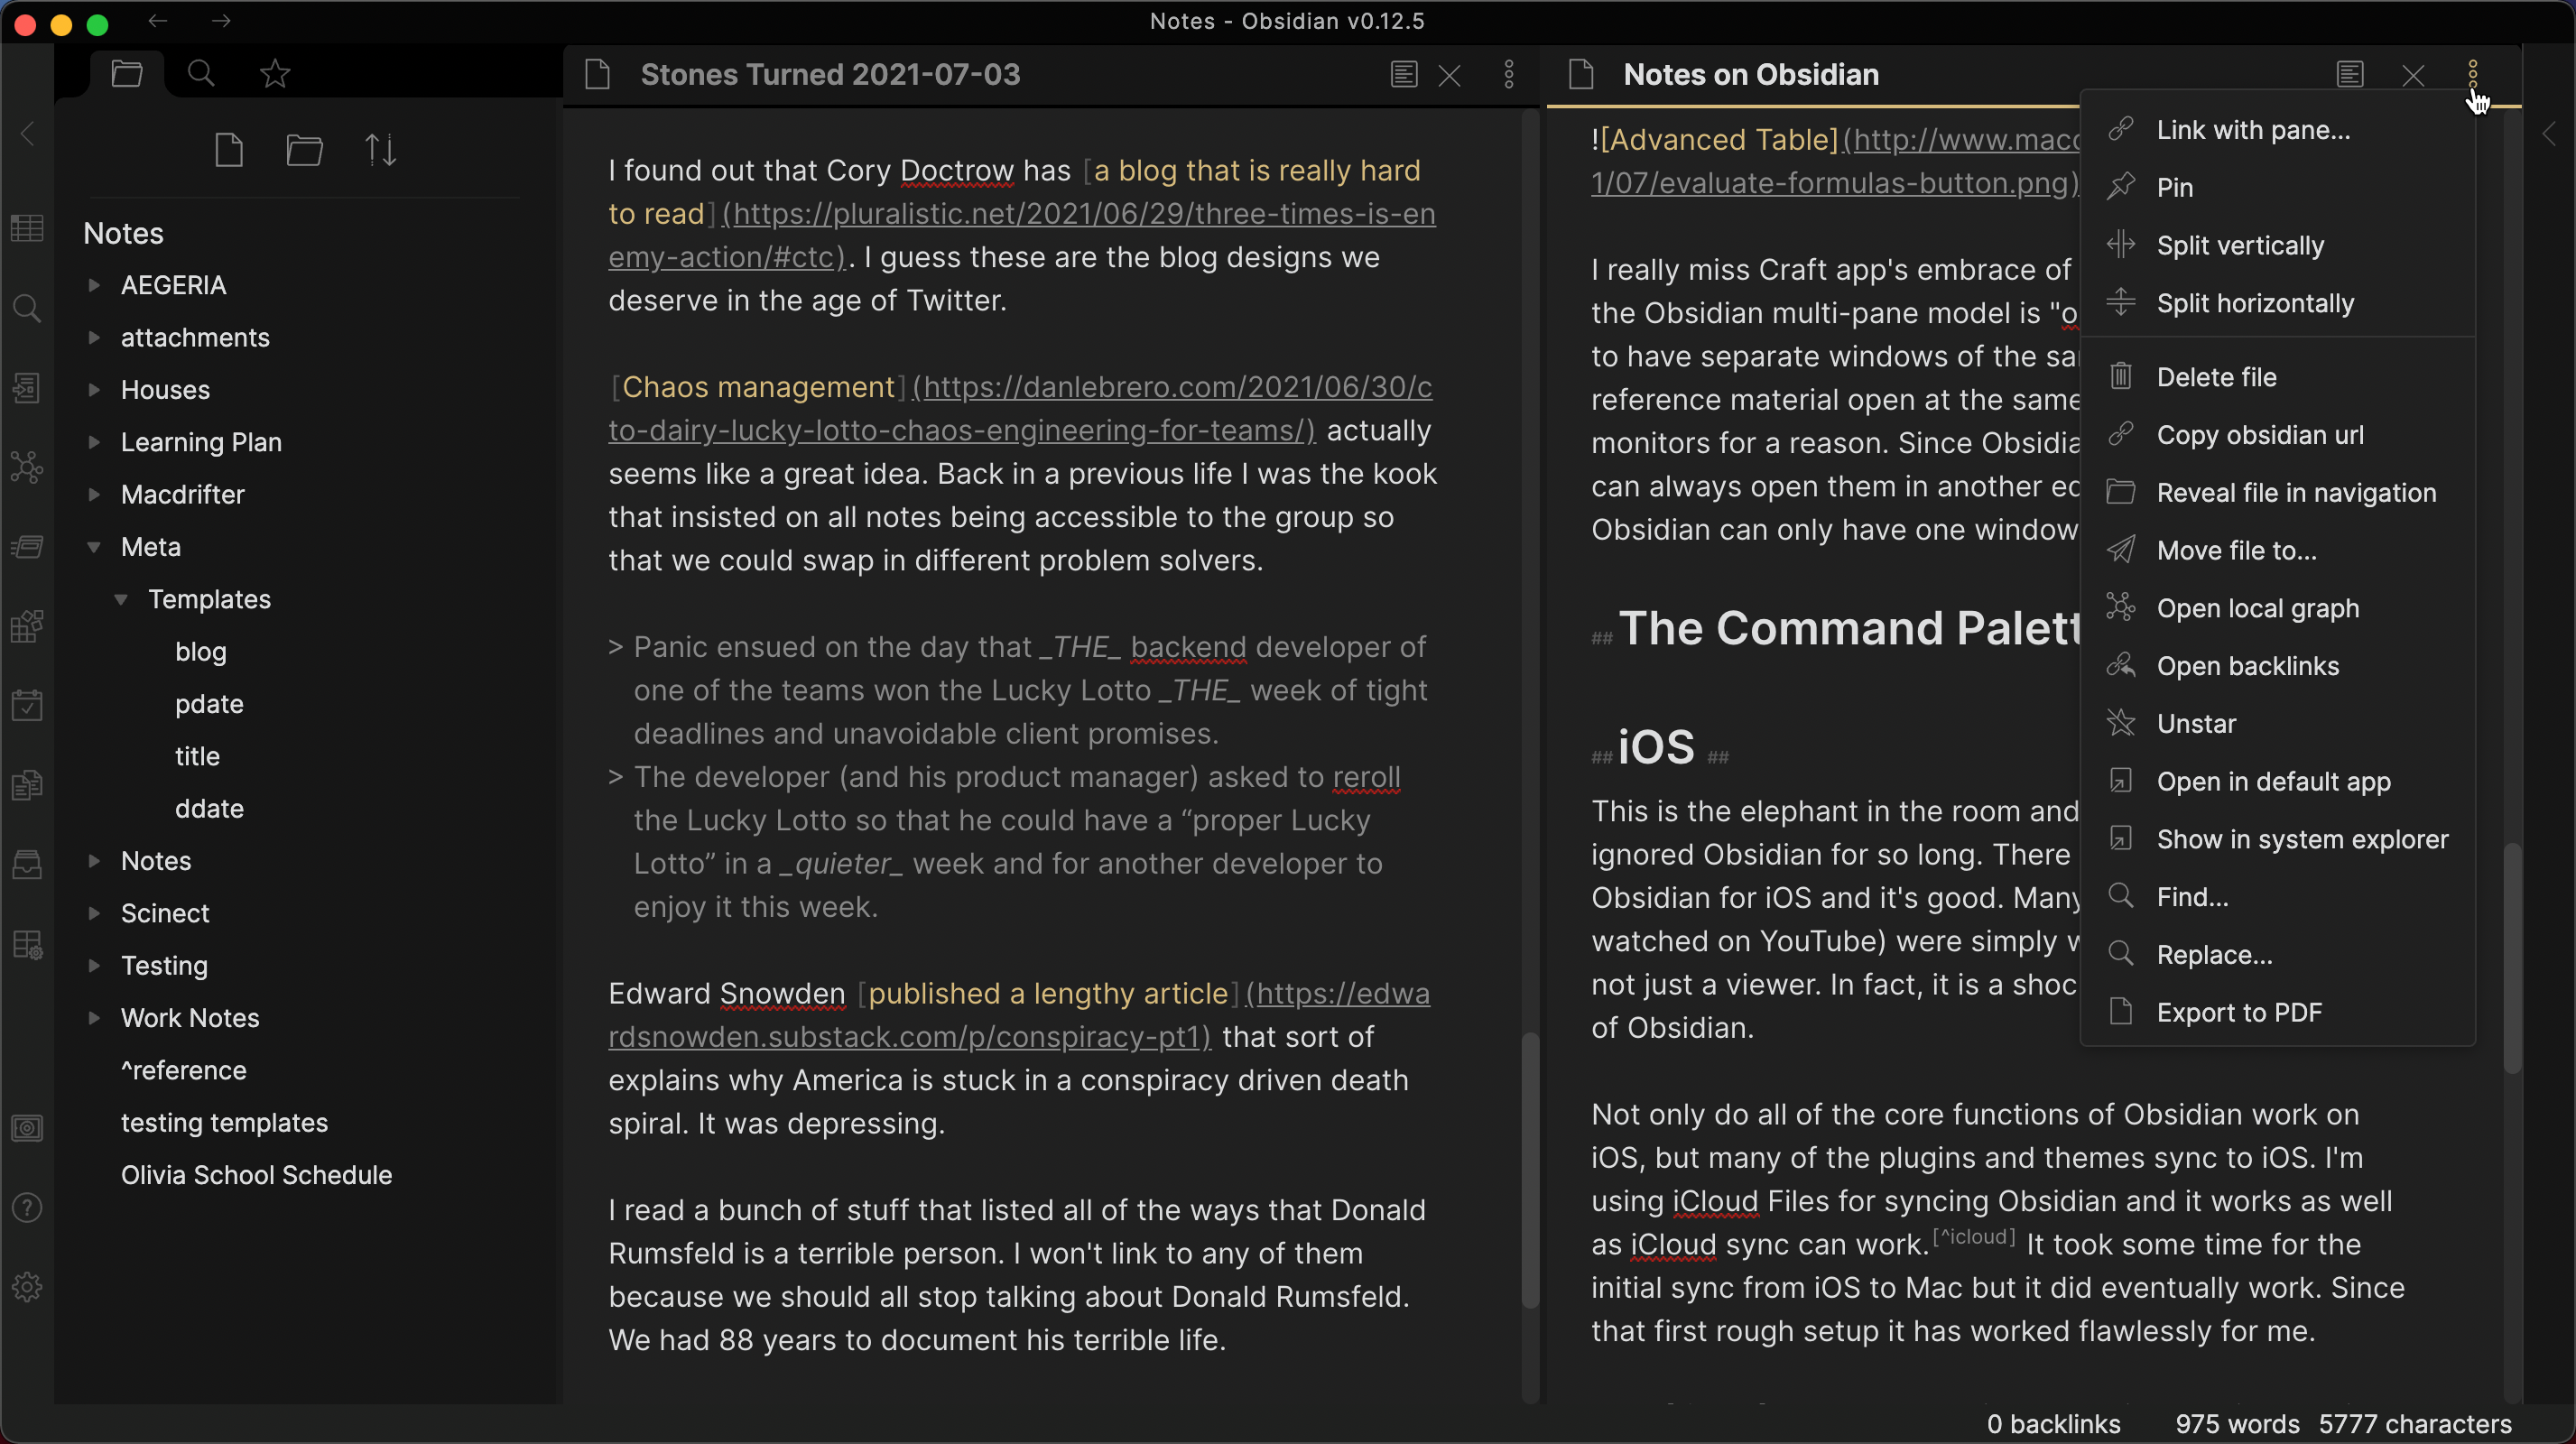2576x1444 pixels.
Task: Open the search tab in sidebar
Action: (x=201, y=74)
